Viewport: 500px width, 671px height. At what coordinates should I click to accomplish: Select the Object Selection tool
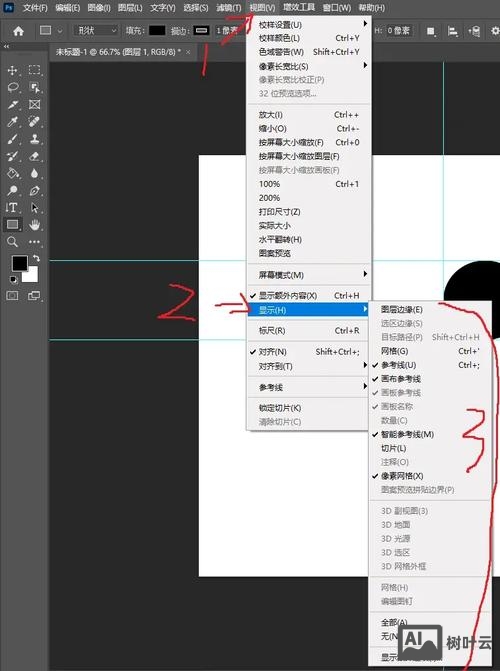tap(34, 87)
